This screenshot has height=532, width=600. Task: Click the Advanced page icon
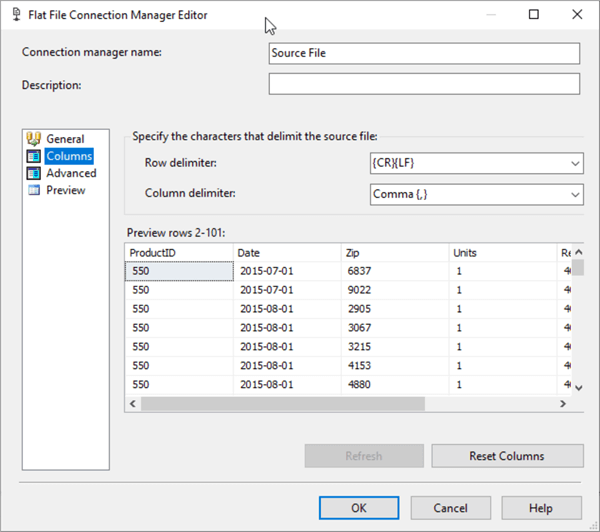coord(33,173)
